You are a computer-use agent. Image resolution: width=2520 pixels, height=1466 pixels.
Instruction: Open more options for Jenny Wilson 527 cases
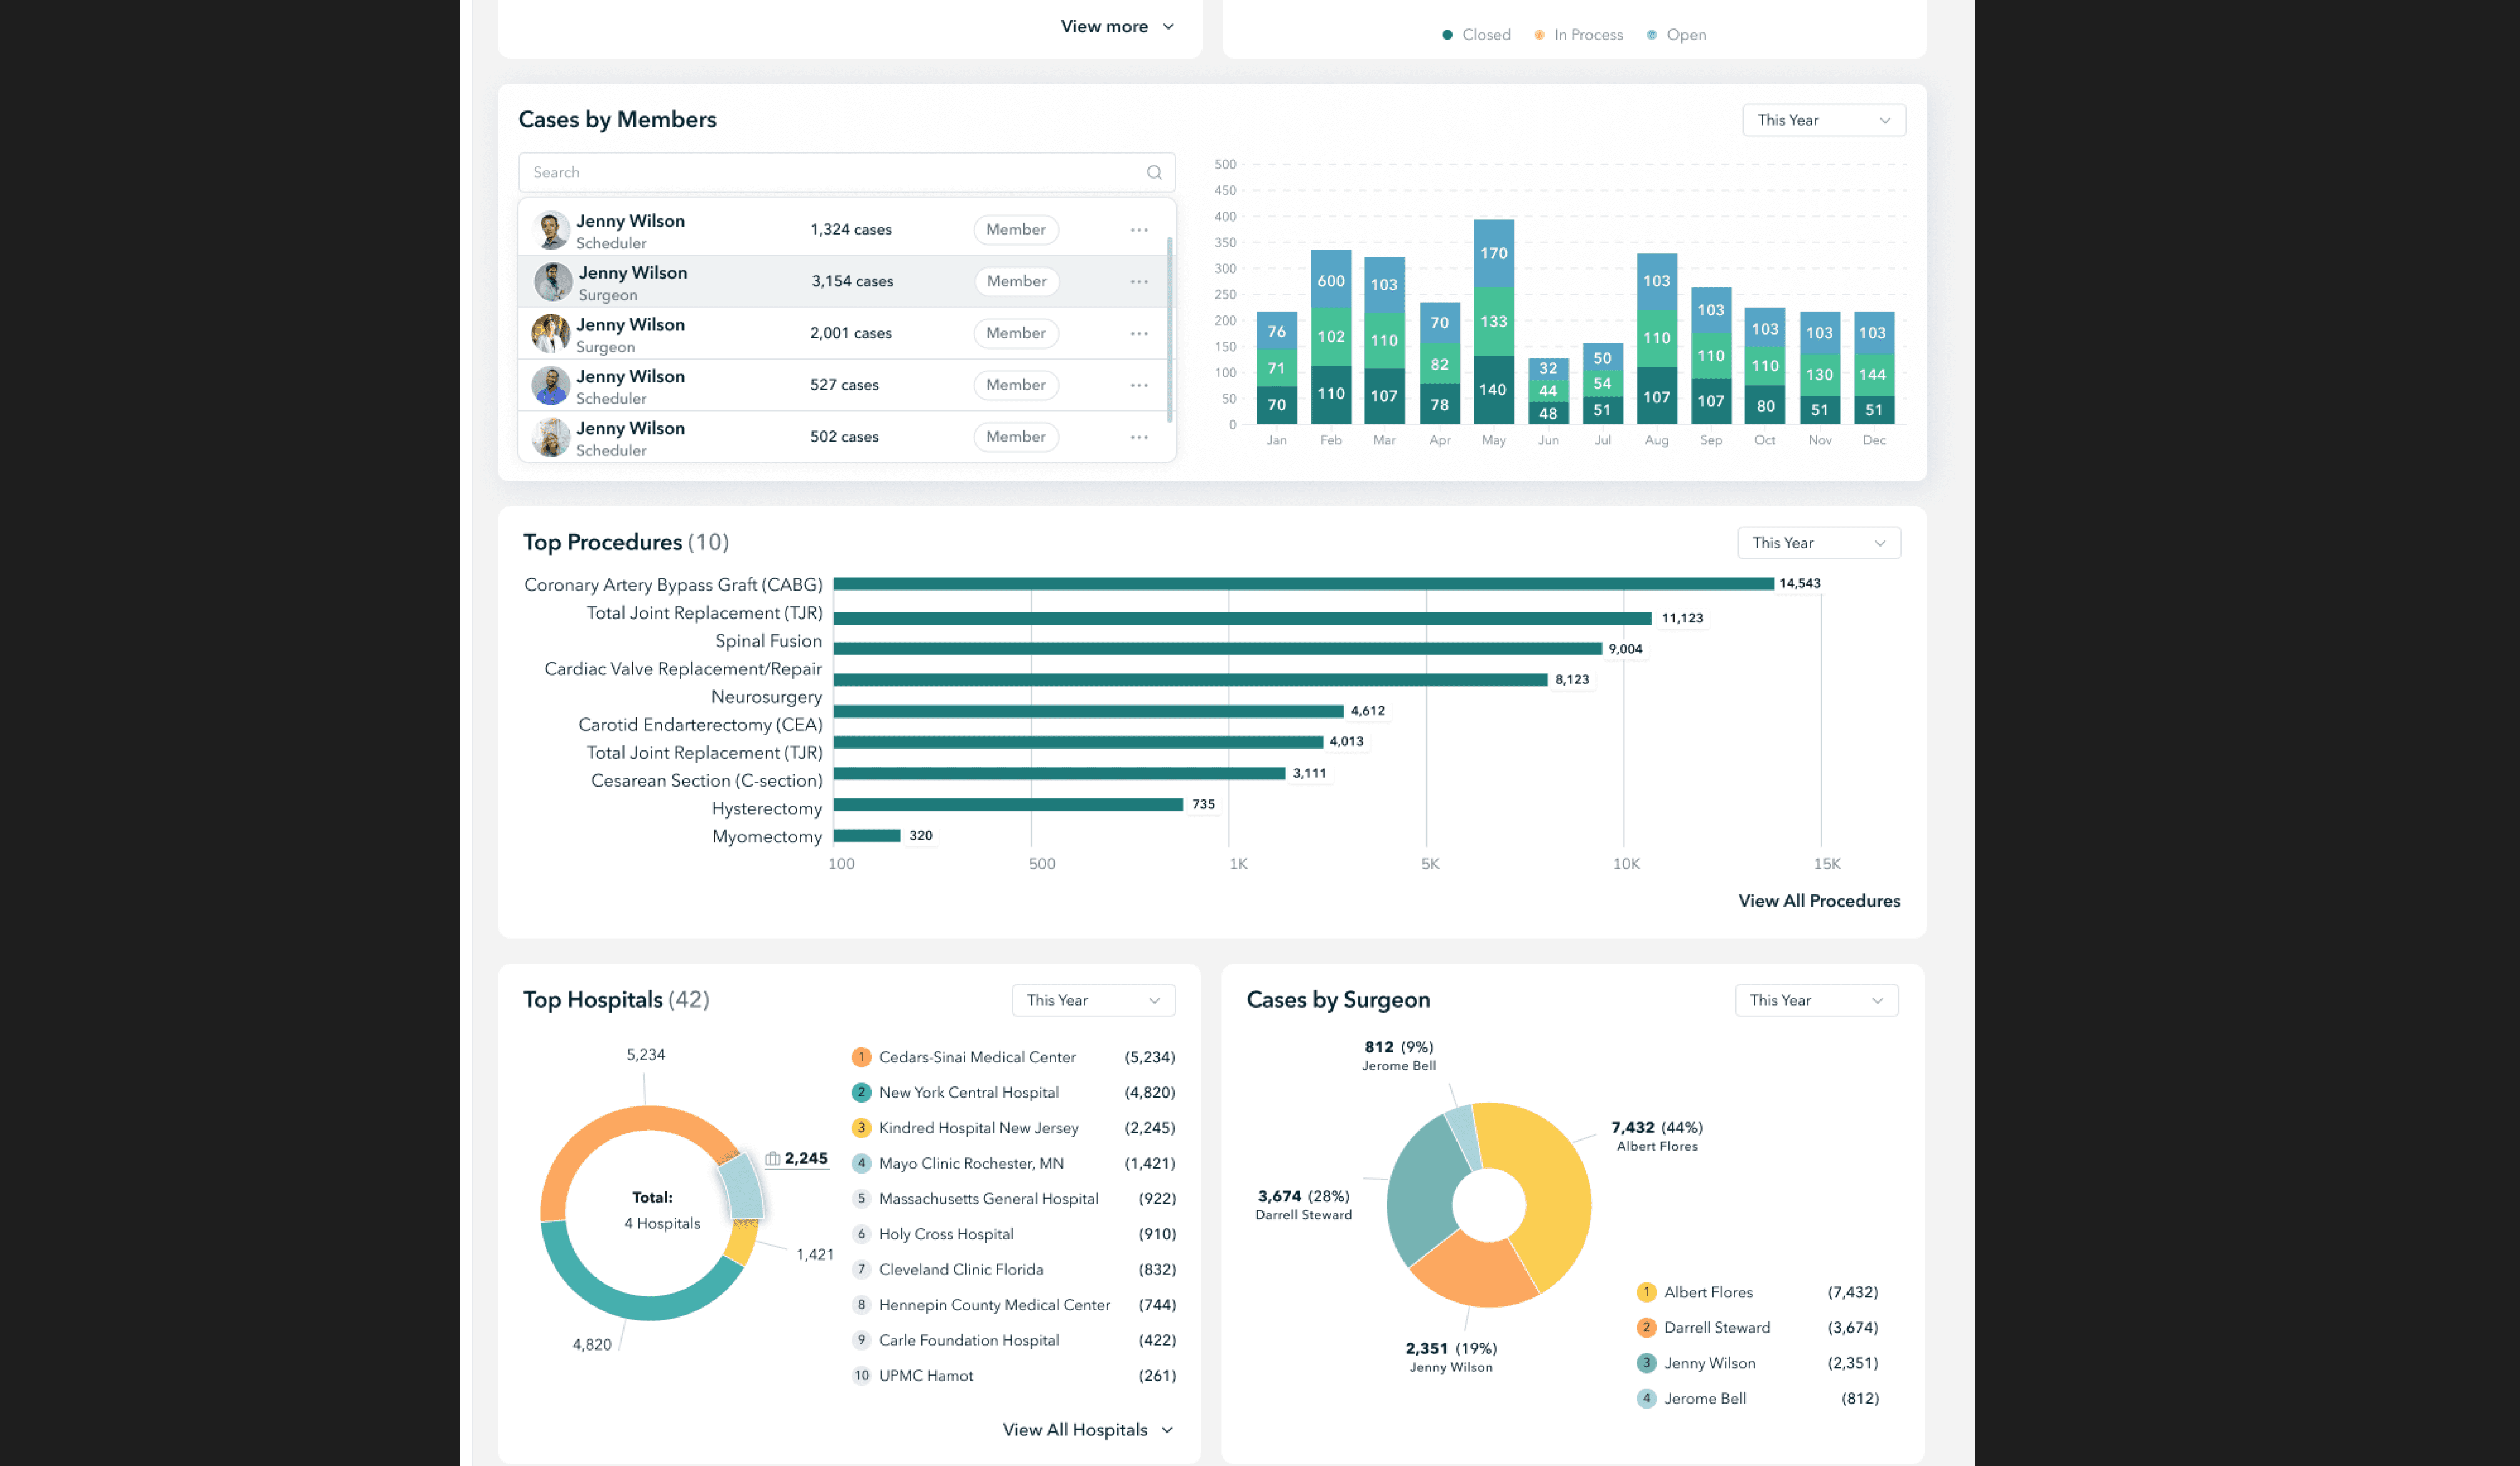click(x=1139, y=386)
